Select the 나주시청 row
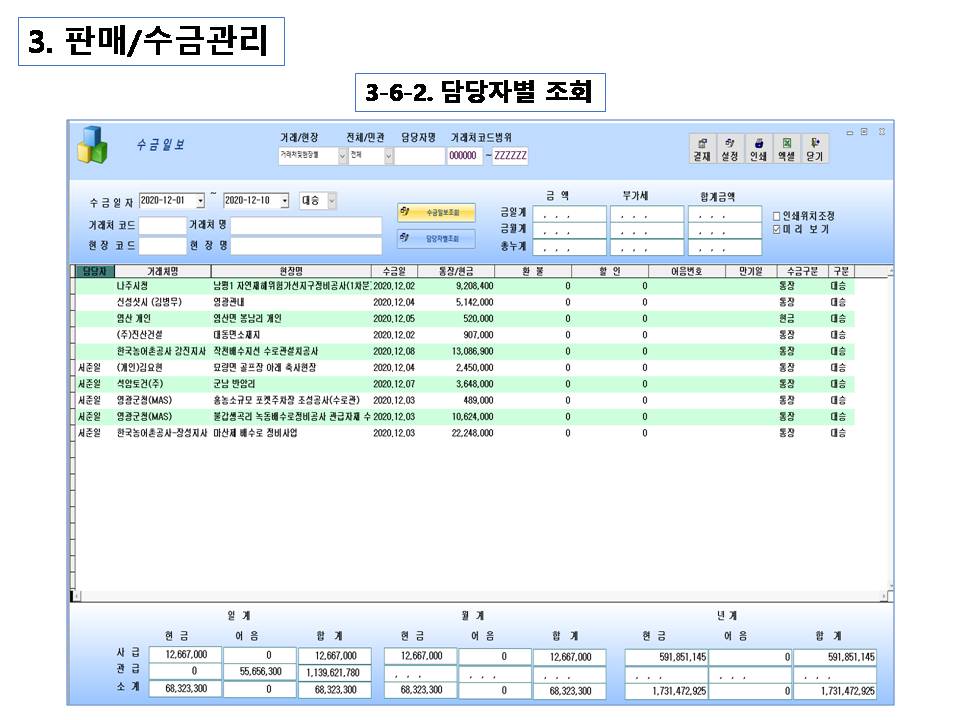960x720 pixels. coord(465,286)
